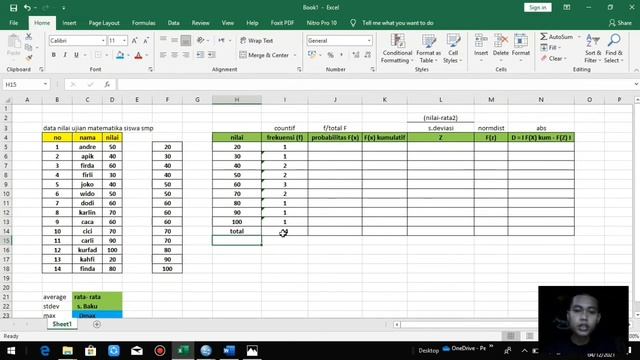Open the File tab
This screenshot has width=640, height=360.
pyautogui.click(x=13, y=23)
